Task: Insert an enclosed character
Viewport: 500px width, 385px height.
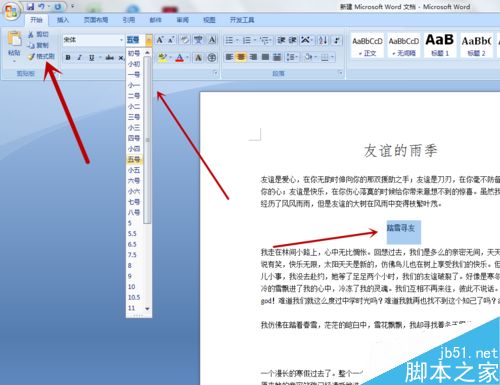Action: [212, 58]
